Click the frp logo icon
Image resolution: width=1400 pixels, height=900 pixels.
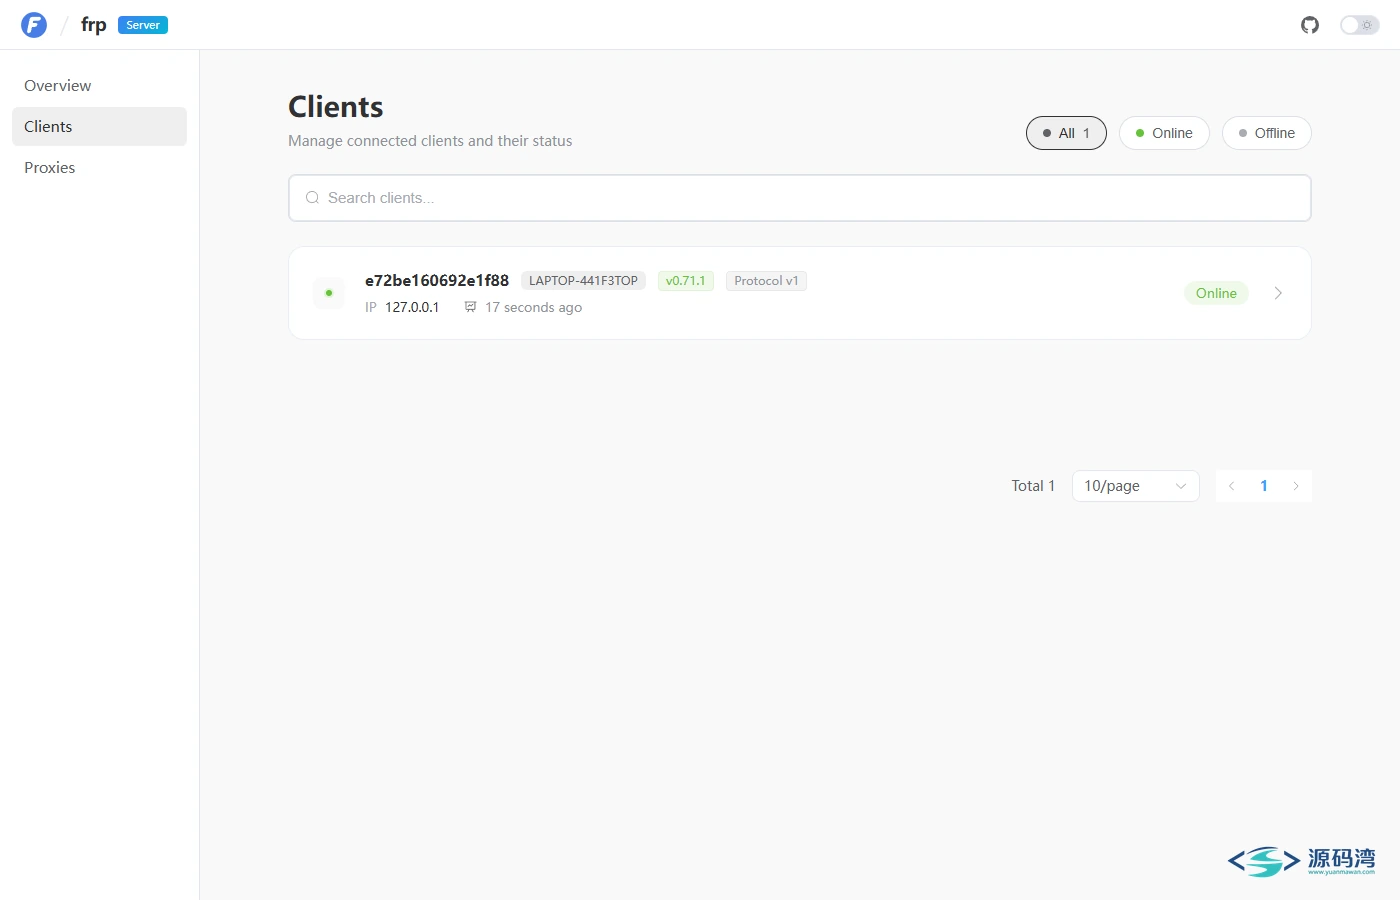click(x=34, y=25)
